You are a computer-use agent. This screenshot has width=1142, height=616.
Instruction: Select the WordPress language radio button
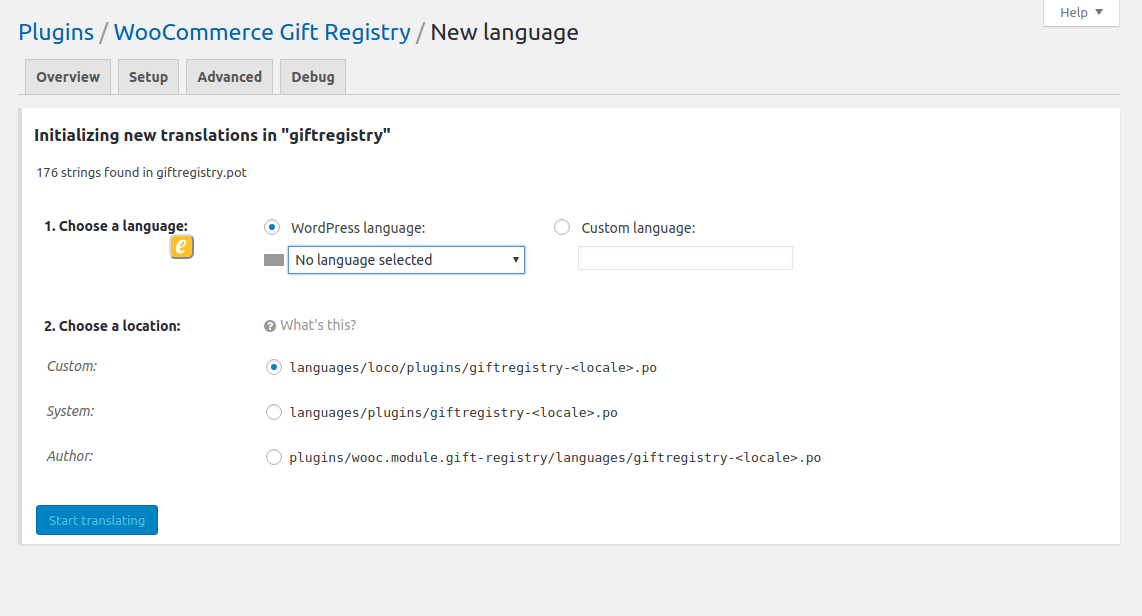[272, 227]
